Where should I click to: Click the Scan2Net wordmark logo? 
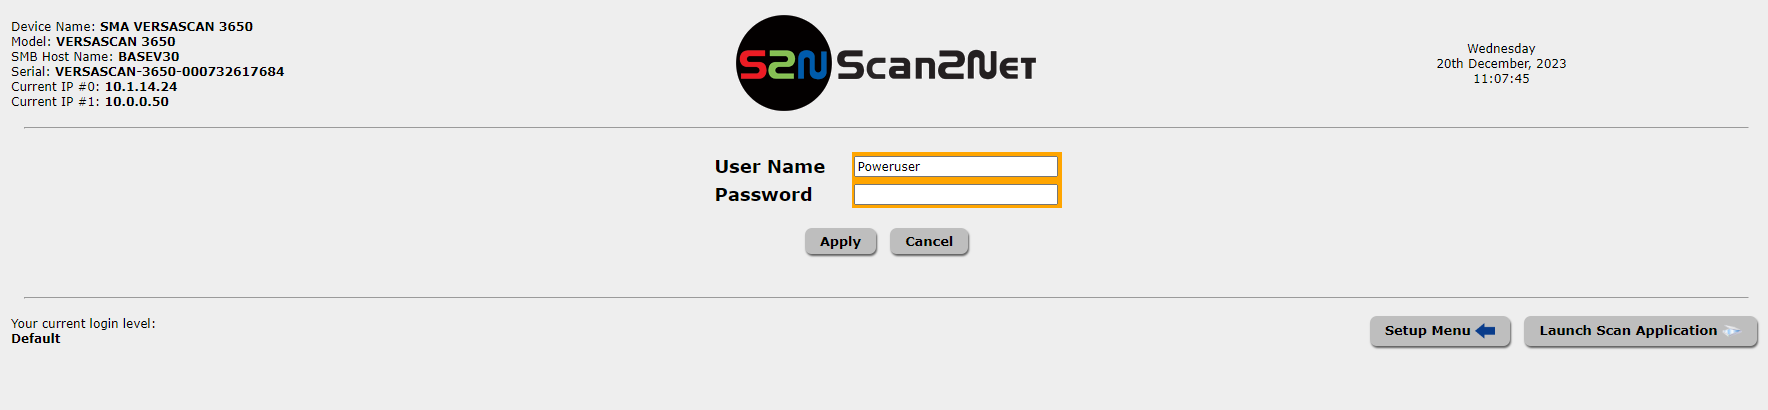(x=936, y=65)
